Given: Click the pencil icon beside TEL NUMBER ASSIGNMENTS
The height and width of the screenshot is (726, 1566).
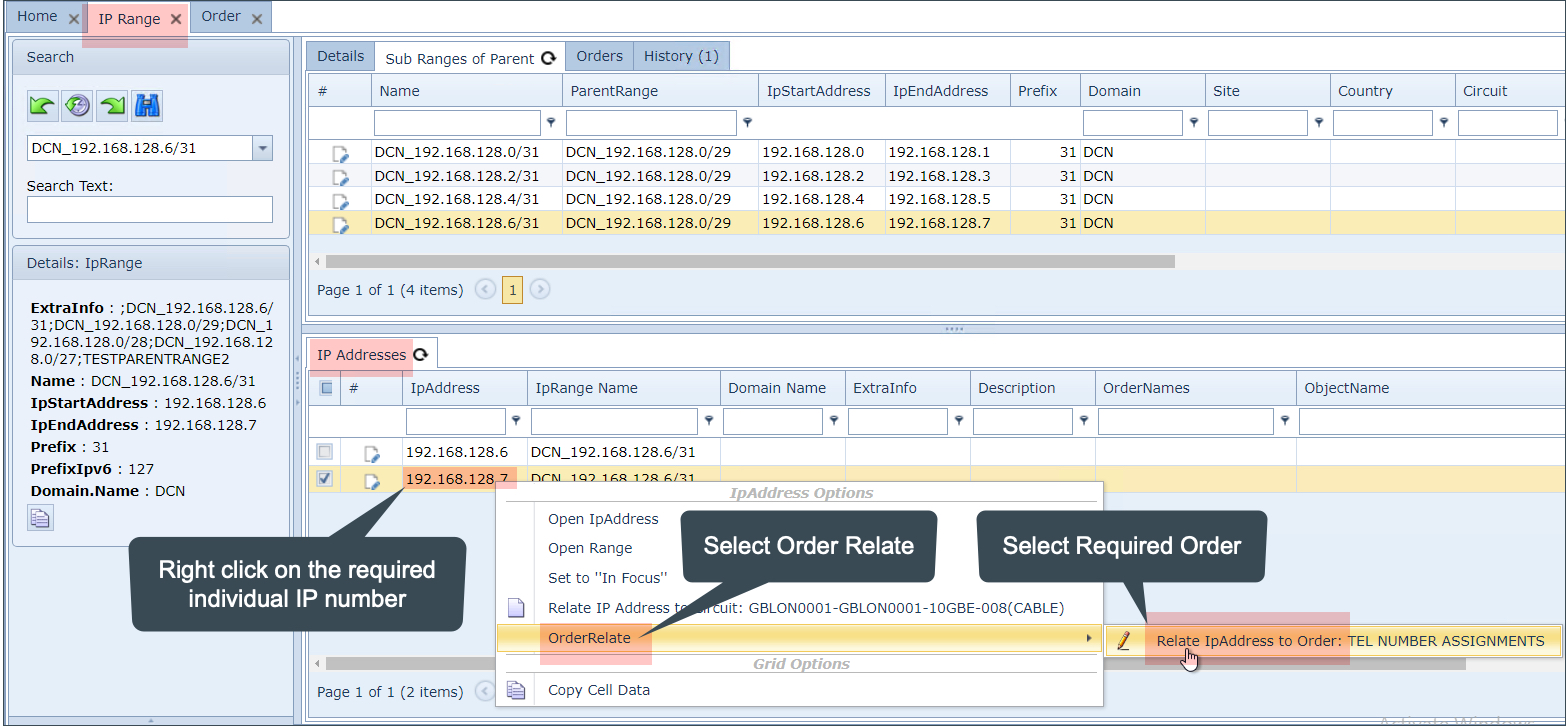Looking at the screenshot, I should click(1124, 641).
